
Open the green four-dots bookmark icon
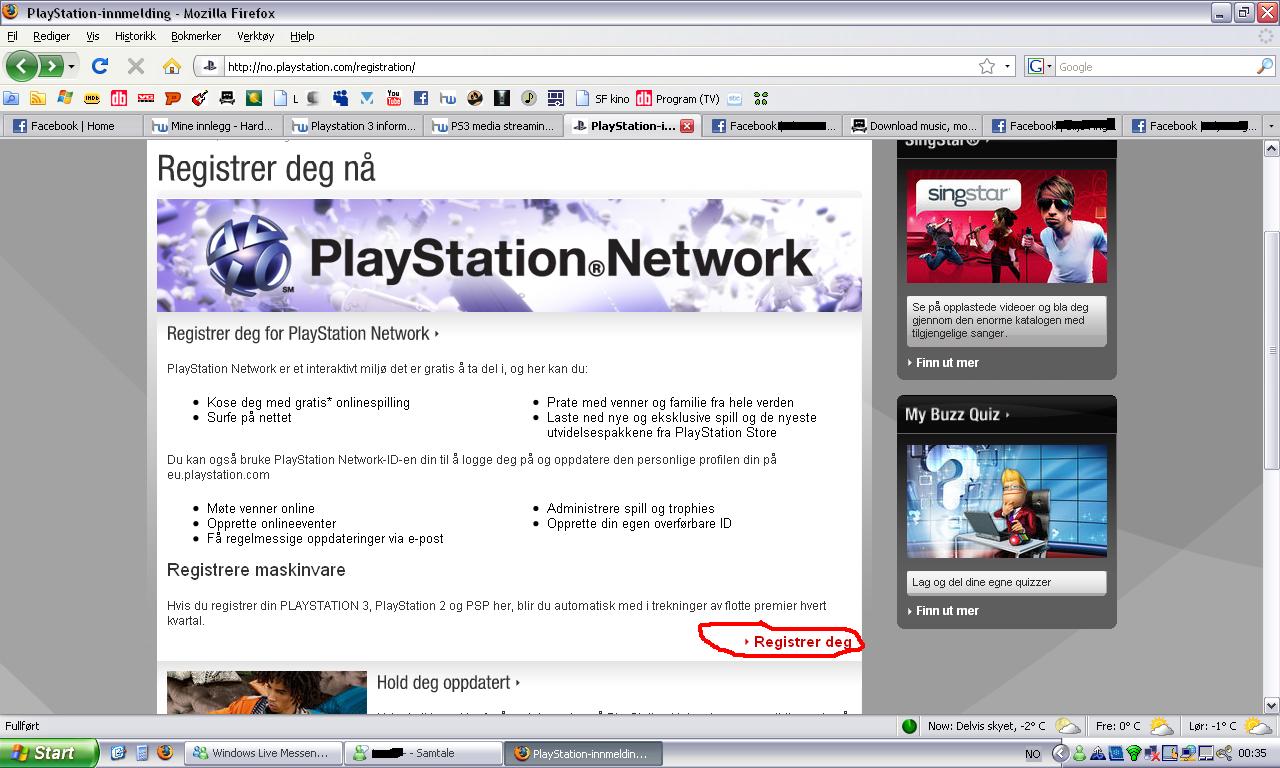[761, 98]
